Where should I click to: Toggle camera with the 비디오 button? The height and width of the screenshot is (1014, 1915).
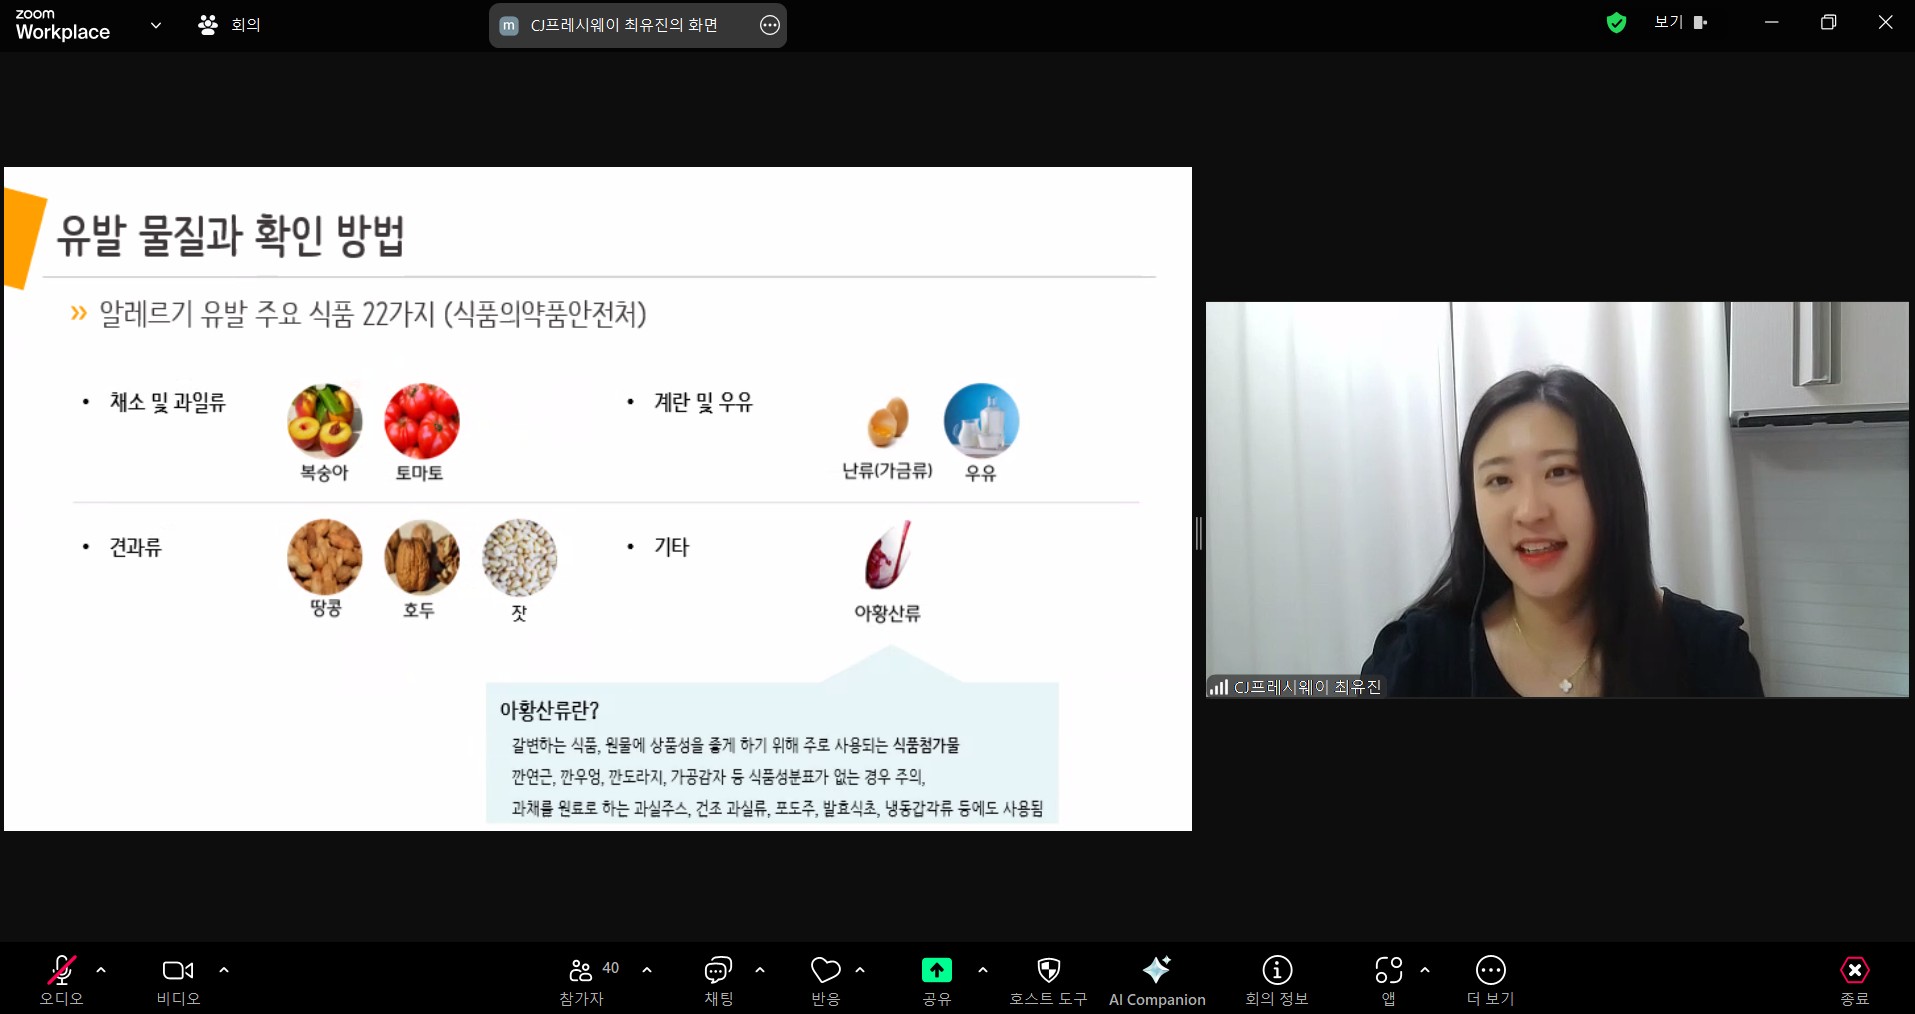click(178, 981)
